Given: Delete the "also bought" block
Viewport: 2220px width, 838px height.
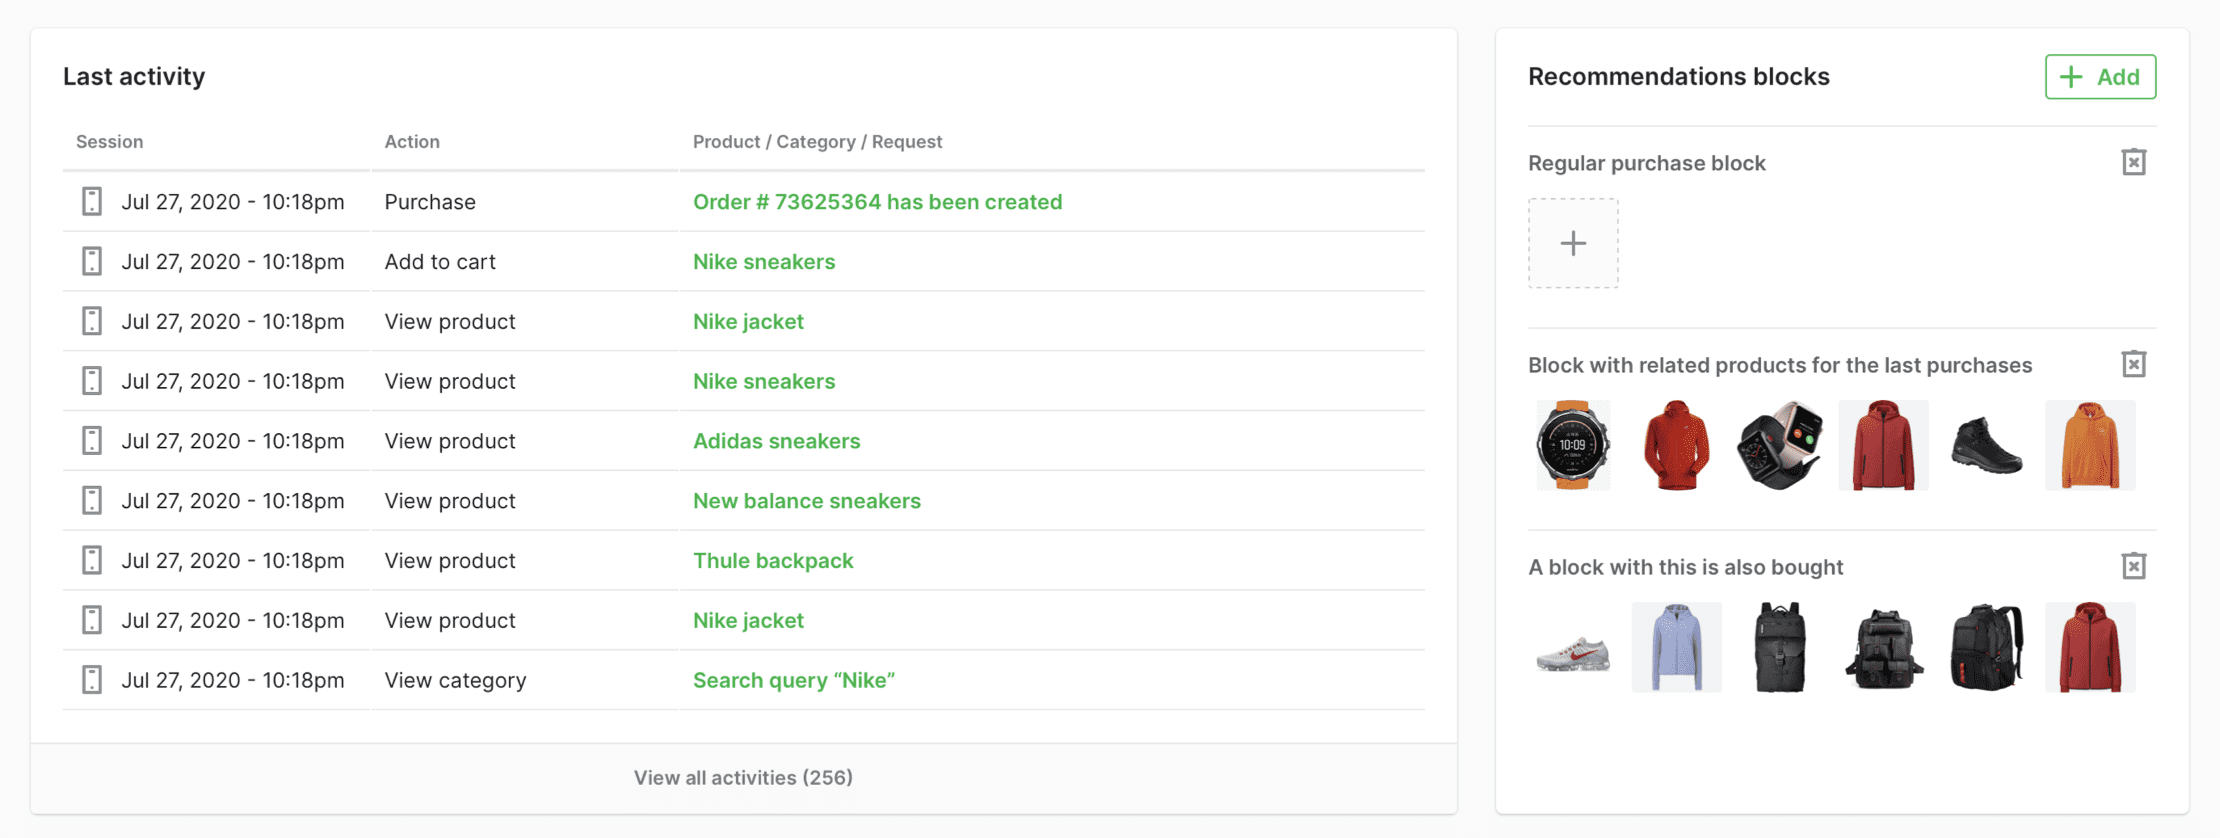Looking at the screenshot, I should pos(2133,567).
